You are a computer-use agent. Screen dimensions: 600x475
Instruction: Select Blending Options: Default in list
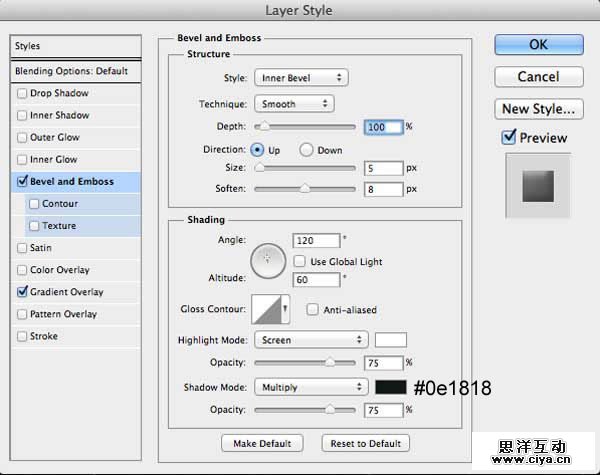click(71, 72)
